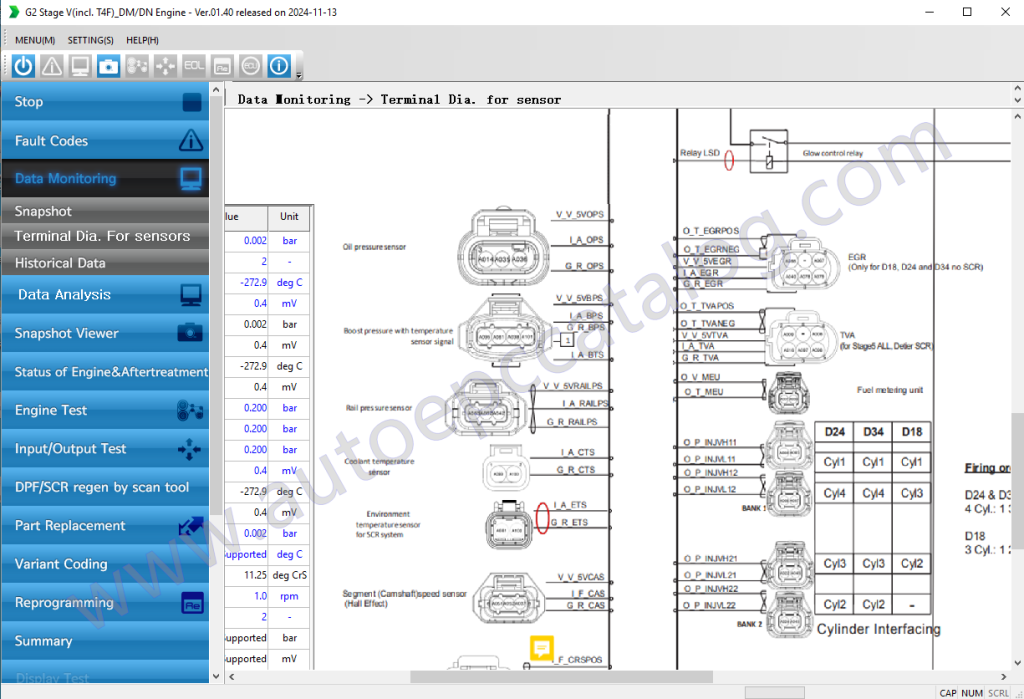Collapse the expanded Data Monitoring section
Screen dimensions: 1024x699
(103, 178)
